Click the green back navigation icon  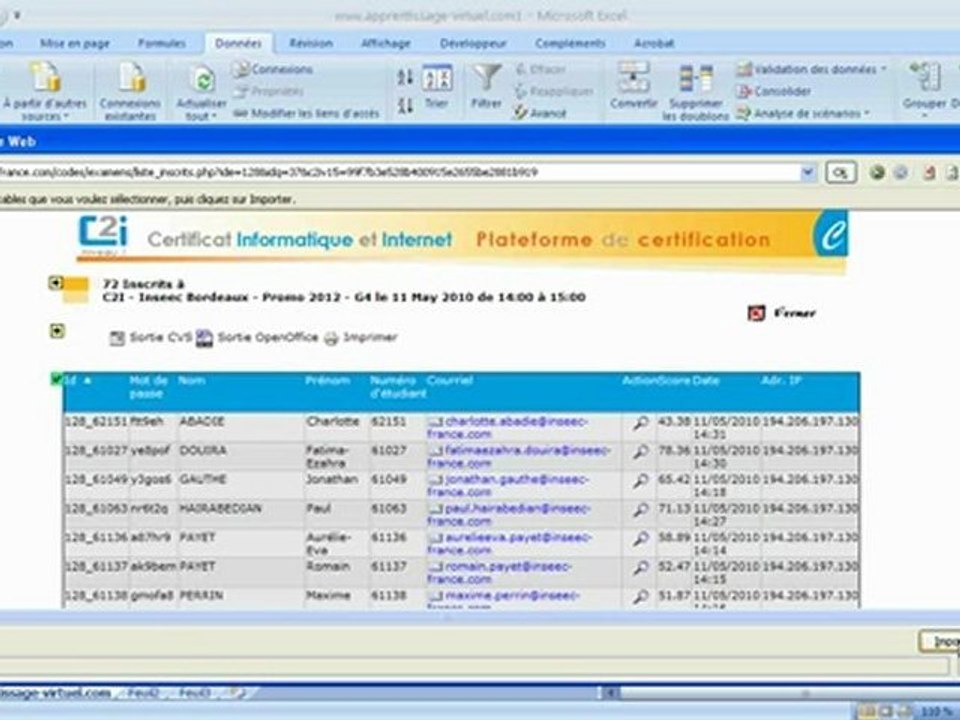(x=877, y=173)
